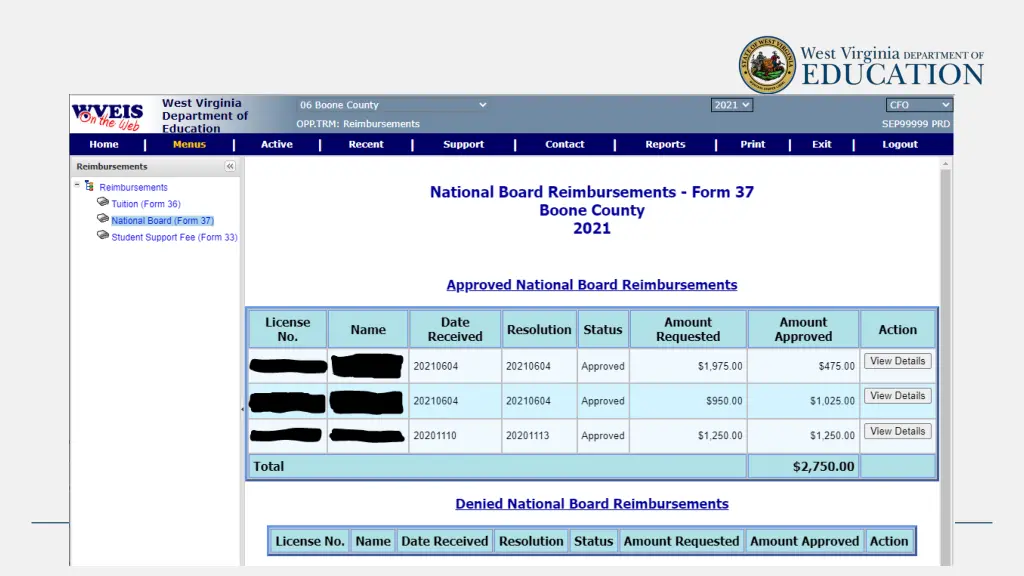Click the Status header in the denied table
This screenshot has width=1024, height=576.
coord(593,541)
